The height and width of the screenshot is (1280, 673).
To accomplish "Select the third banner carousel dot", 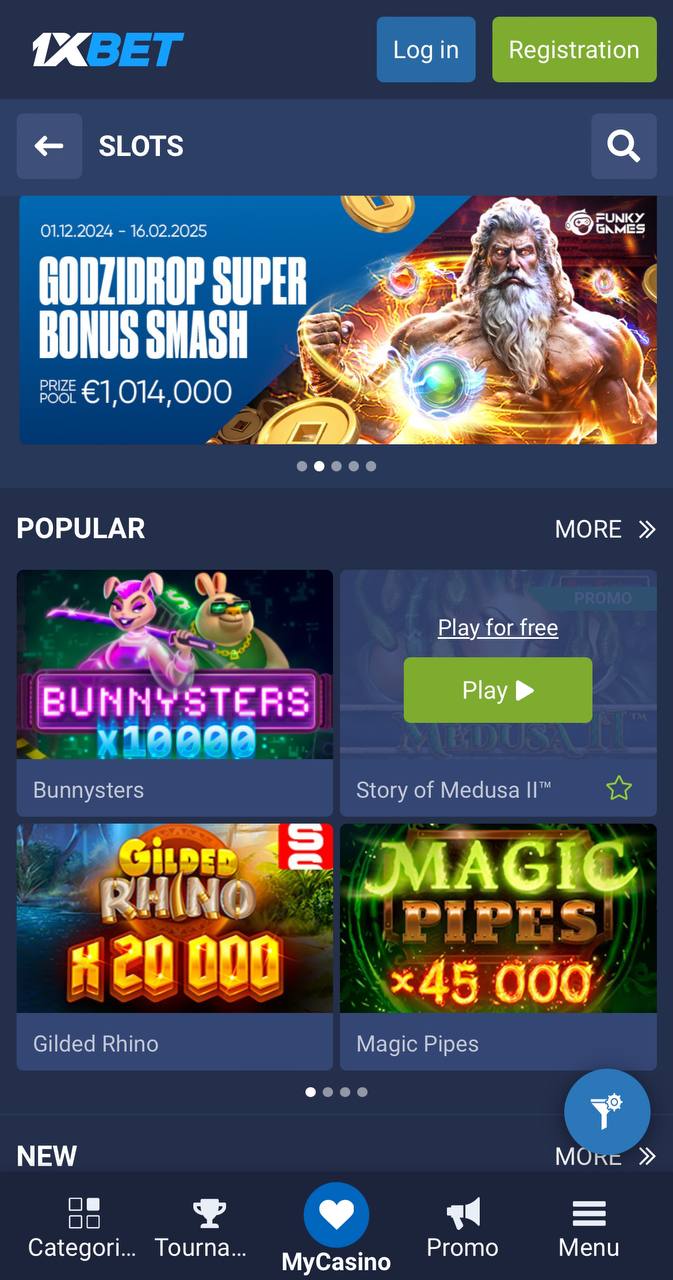I will pyautogui.click(x=336, y=466).
